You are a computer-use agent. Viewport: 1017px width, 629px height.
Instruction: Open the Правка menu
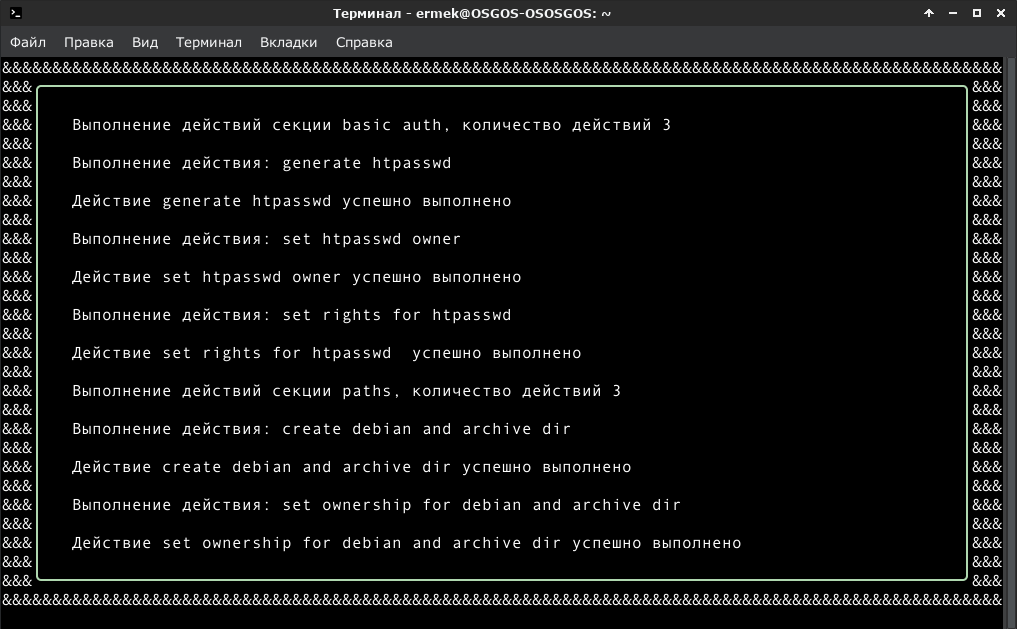click(89, 42)
